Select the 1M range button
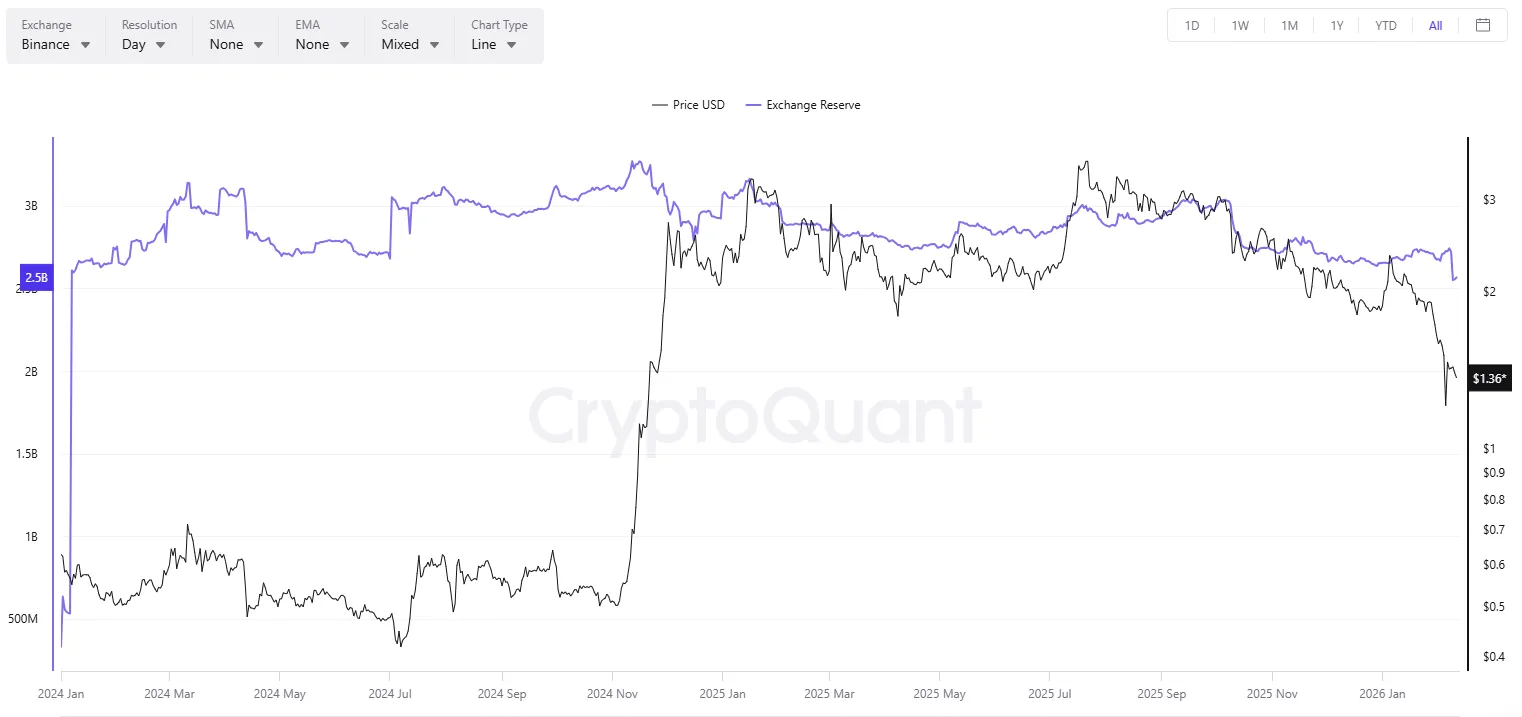 click(1289, 25)
